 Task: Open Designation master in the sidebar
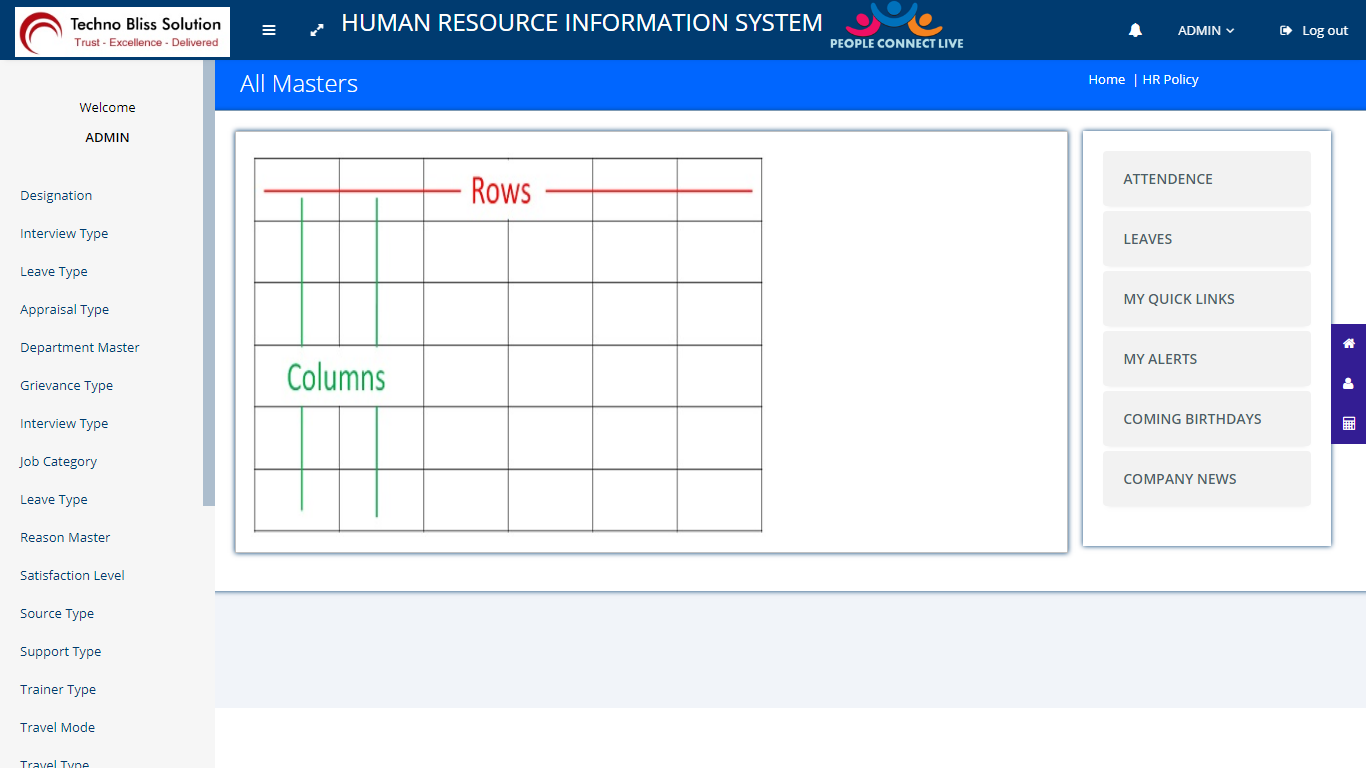pos(56,196)
